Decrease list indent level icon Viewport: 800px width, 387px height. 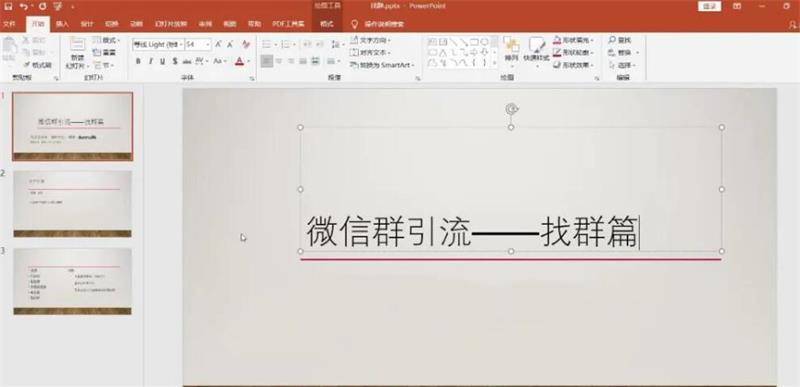[x=307, y=45]
